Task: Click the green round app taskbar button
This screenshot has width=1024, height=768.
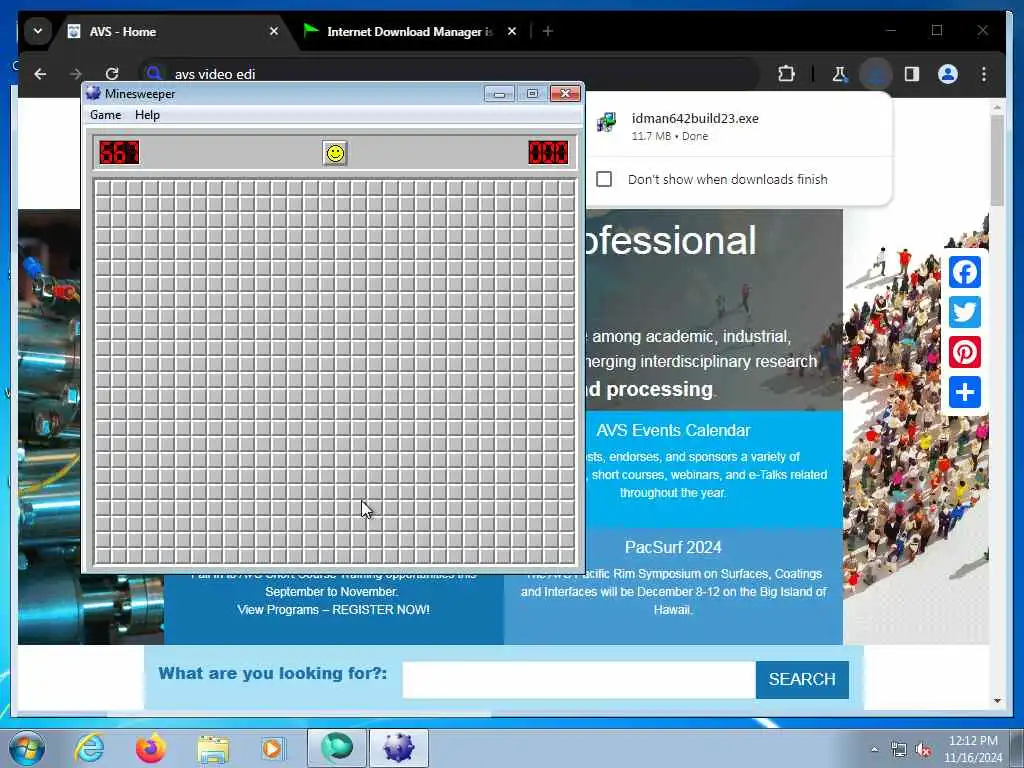Action: (x=337, y=748)
